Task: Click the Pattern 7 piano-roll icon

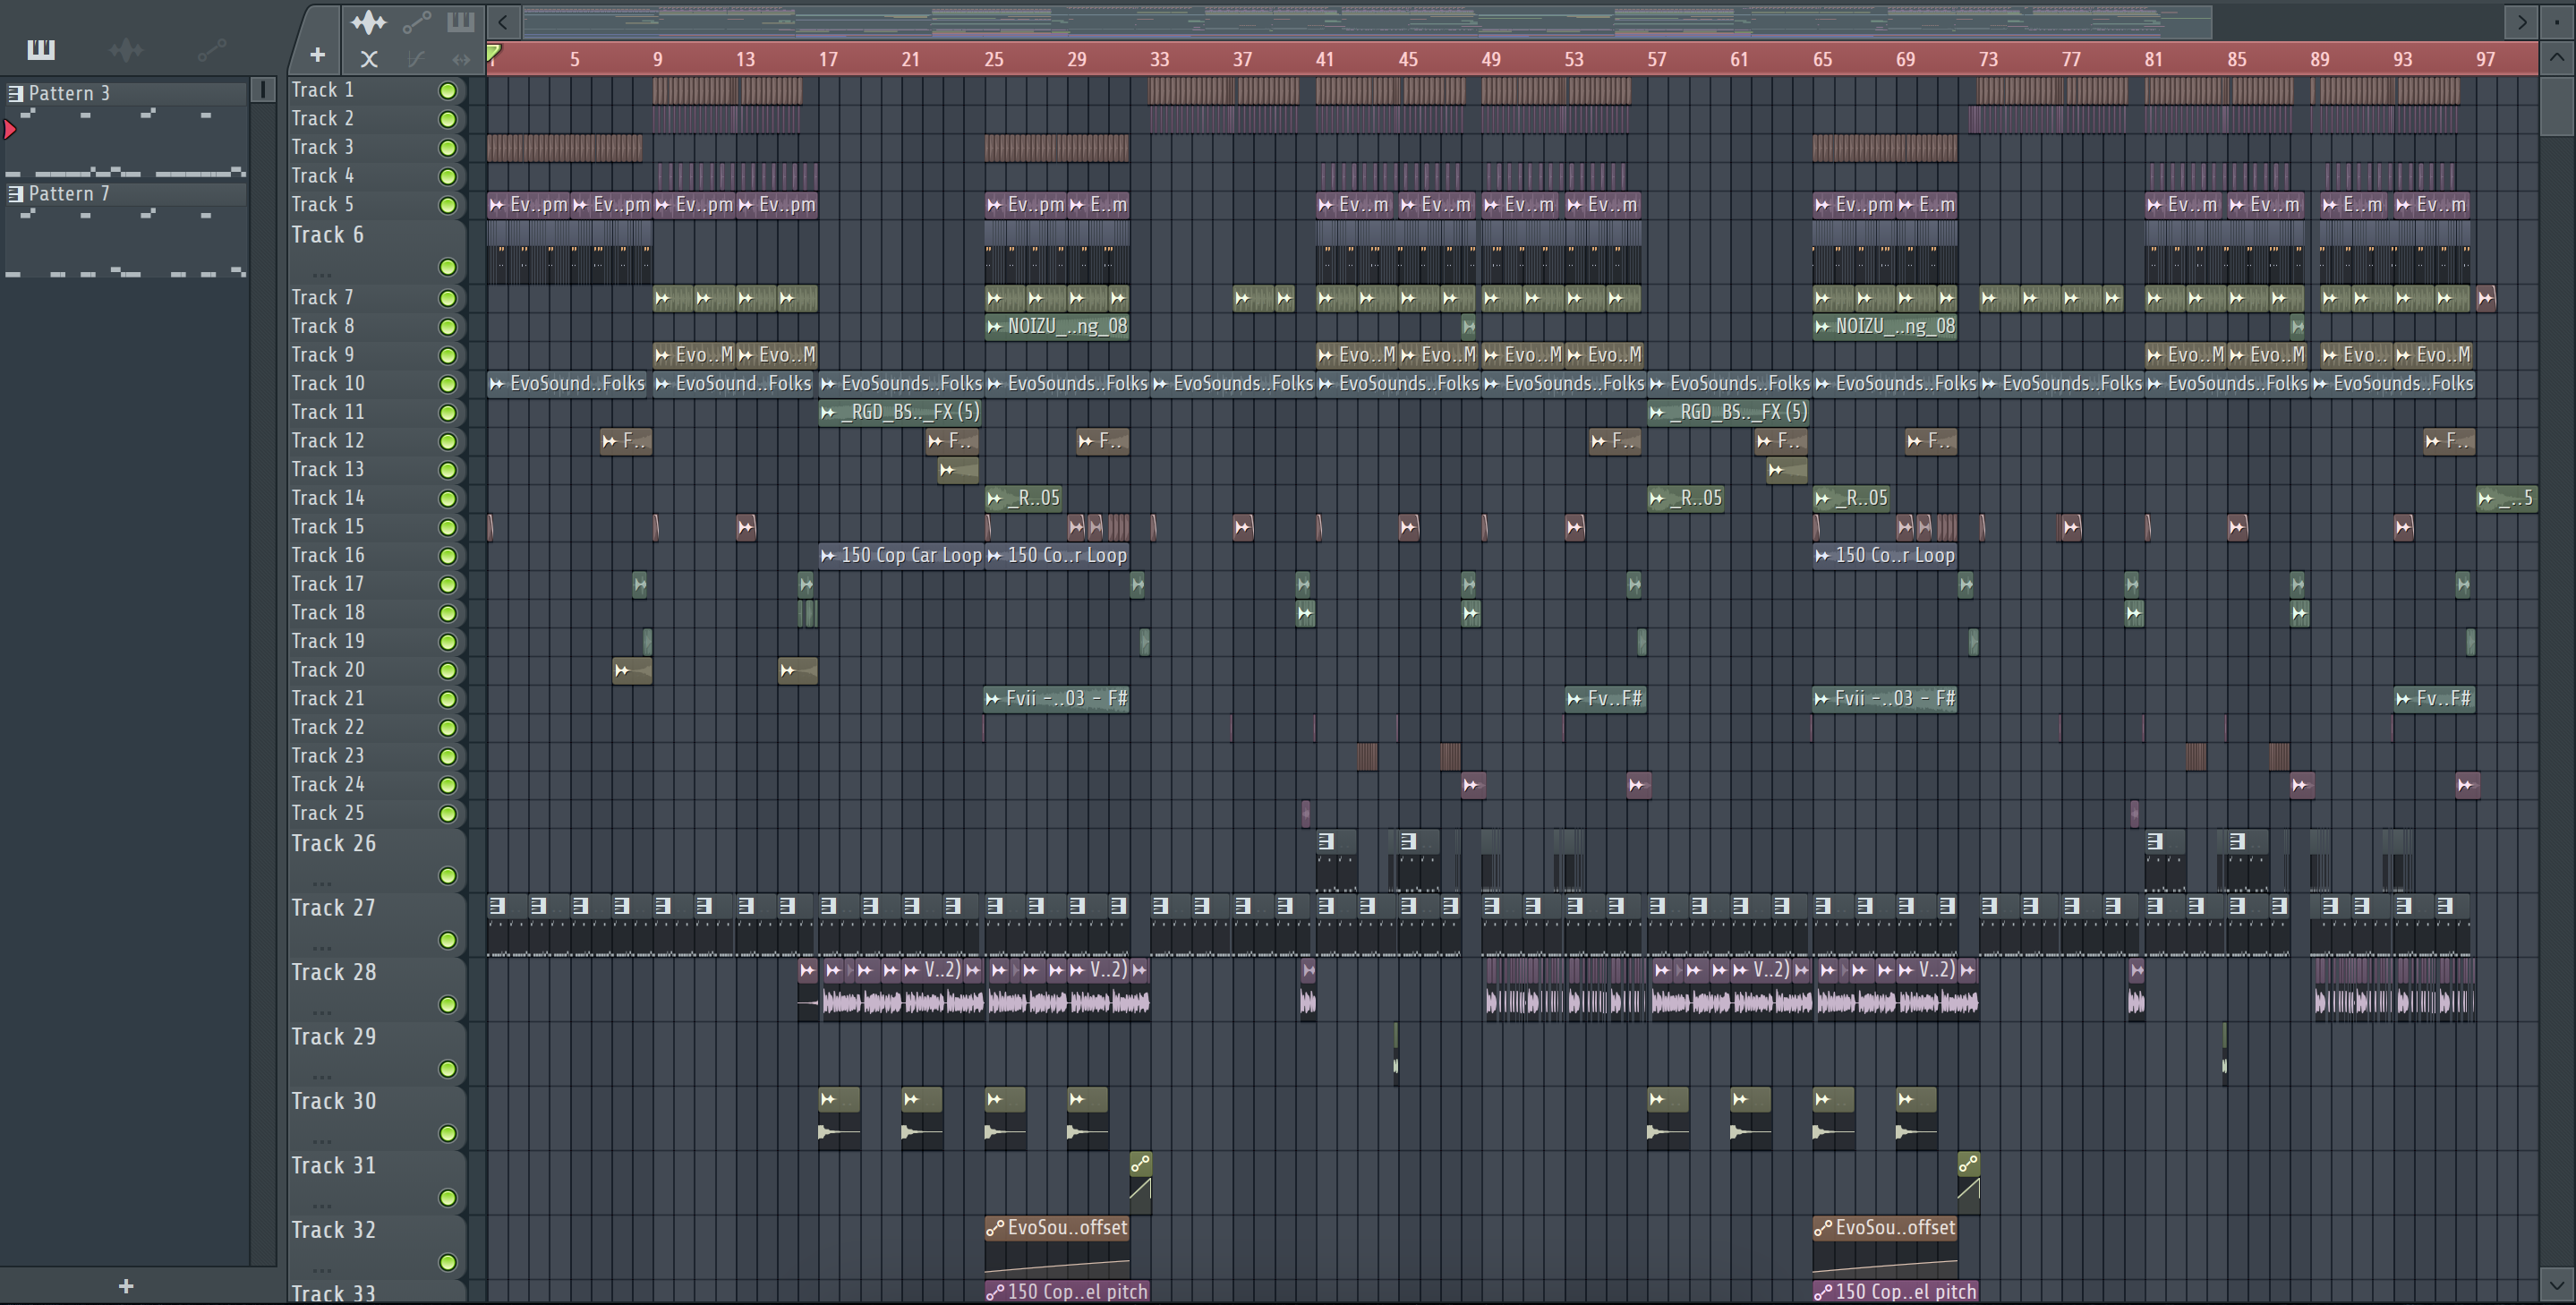Action: coord(15,193)
